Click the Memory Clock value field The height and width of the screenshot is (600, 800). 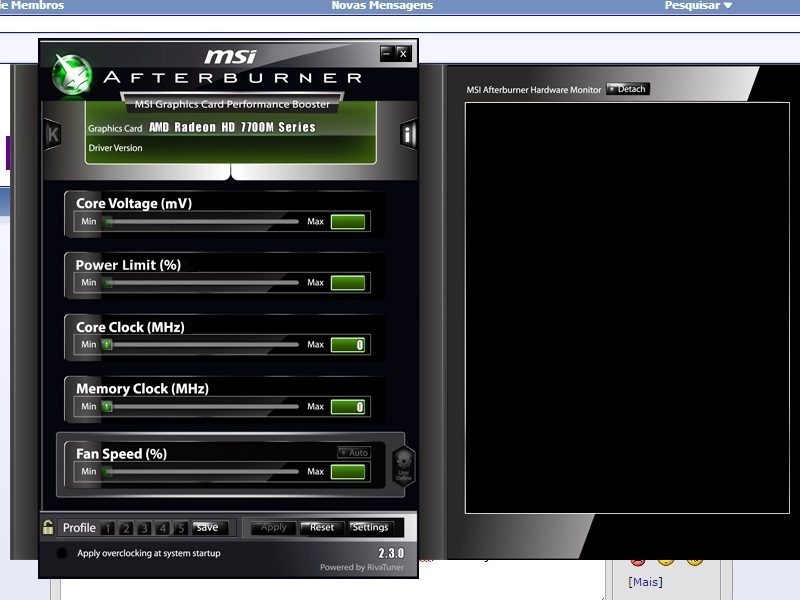[x=348, y=407]
